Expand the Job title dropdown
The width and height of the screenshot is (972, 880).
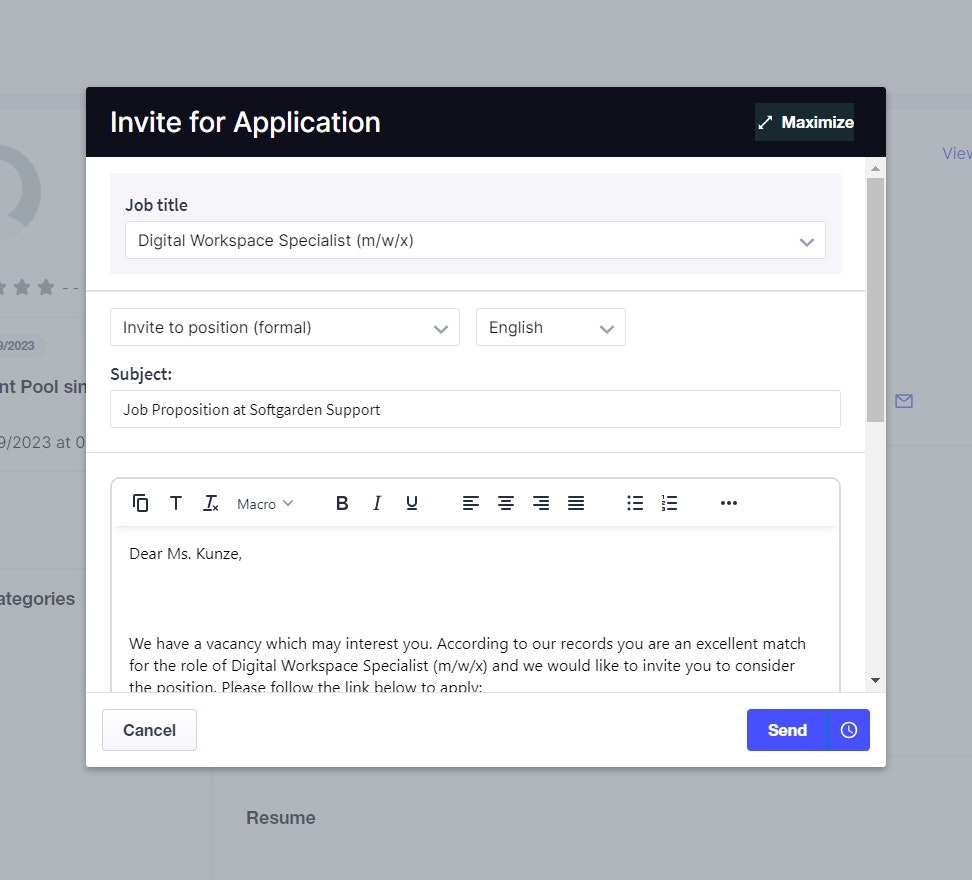tap(475, 241)
